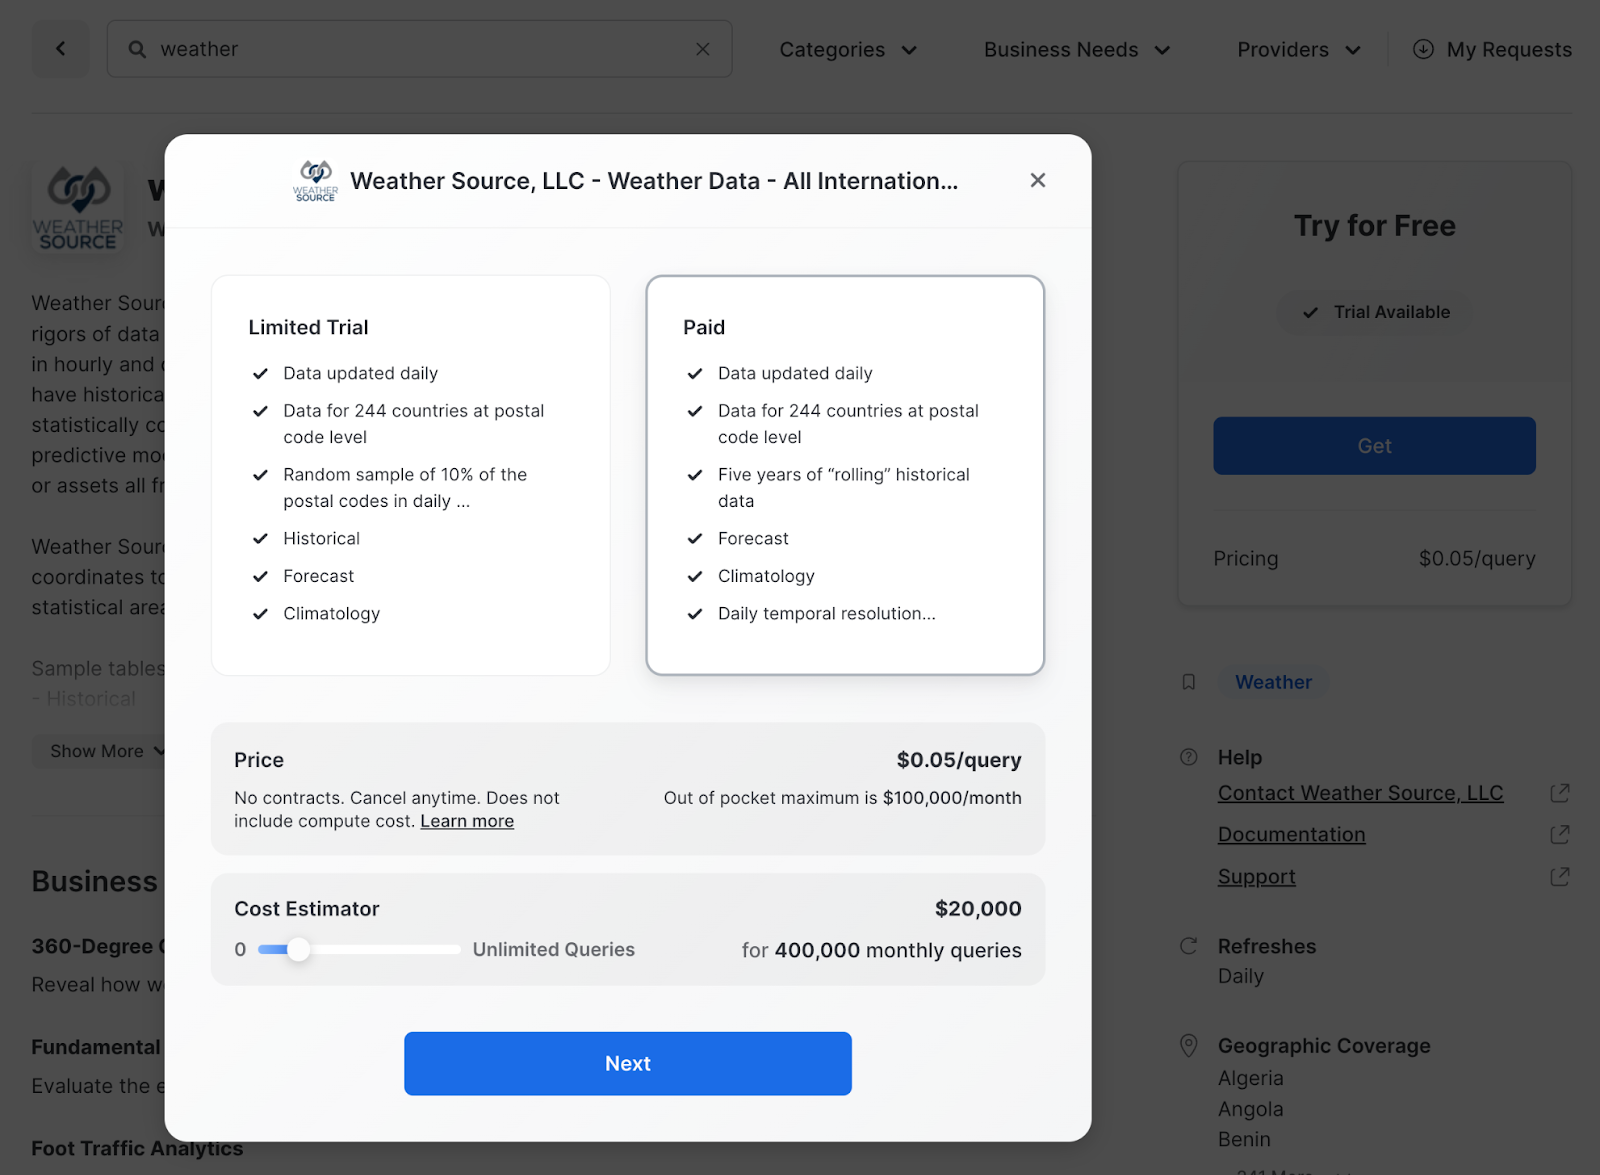Click the dialog title 'Weather Source, LLC - Weather Data'
Viewport: 1600px width, 1175px height.
pos(654,181)
